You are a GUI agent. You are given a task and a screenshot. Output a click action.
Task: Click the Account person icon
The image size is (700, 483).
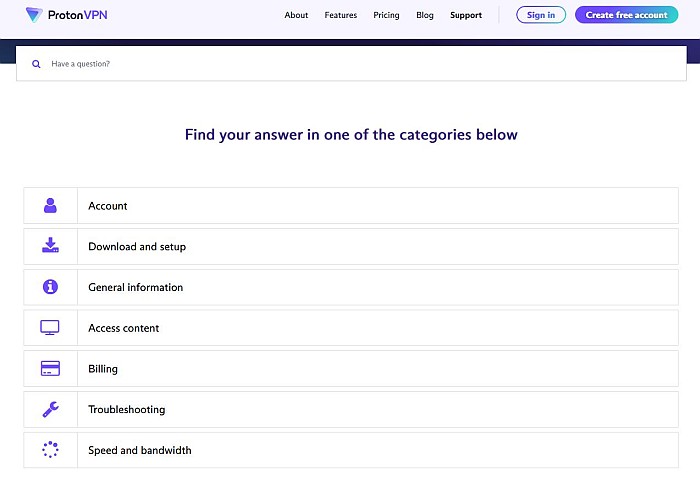pos(50,205)
